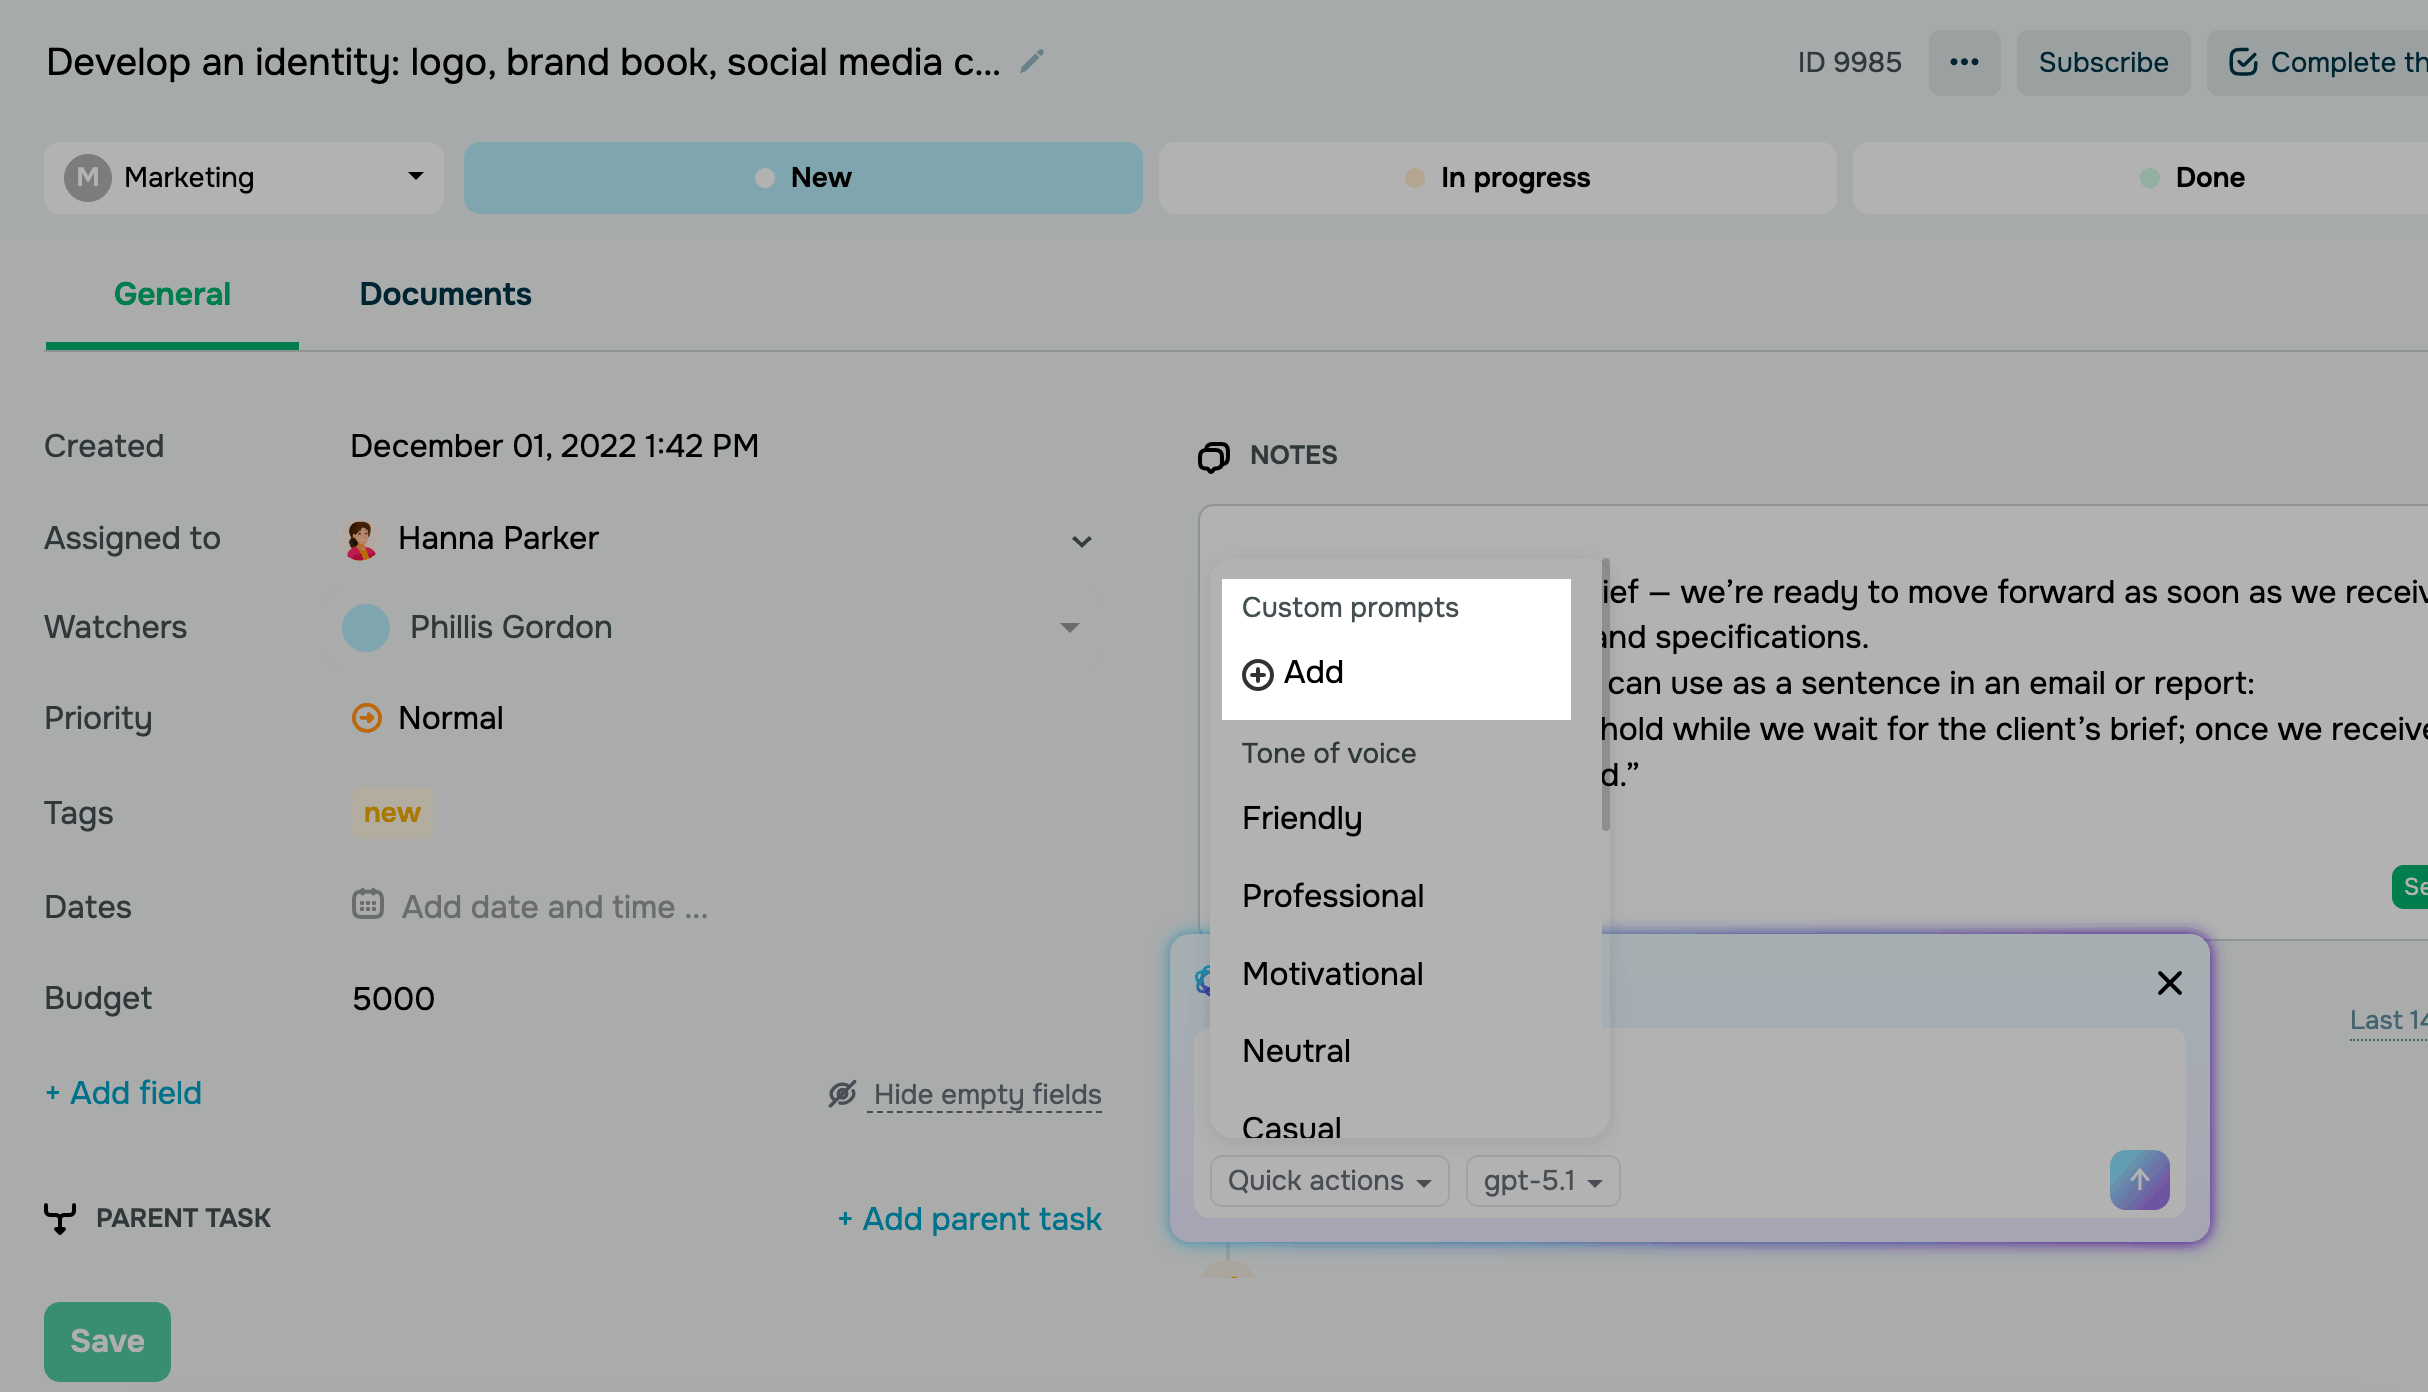Click the Add parent task link
Viewport: 2428px width, 1392px height.
(x=970, y=1219)
